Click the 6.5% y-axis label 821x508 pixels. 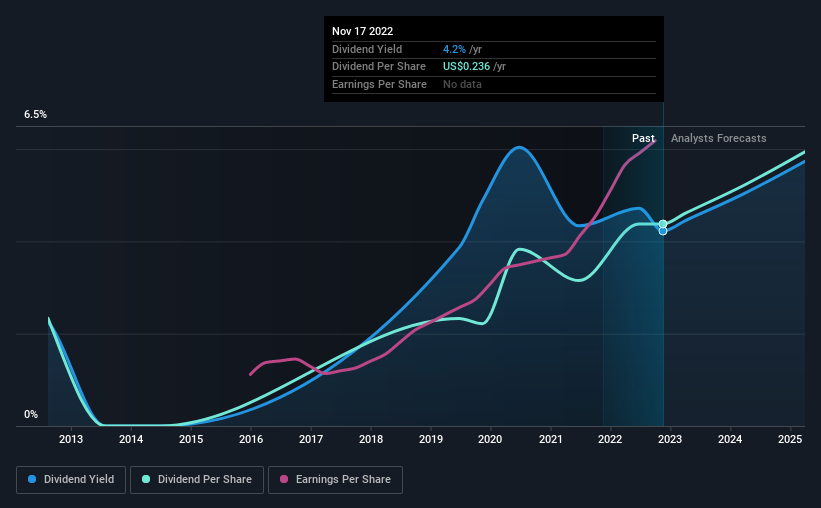click(x=36, y=115)
